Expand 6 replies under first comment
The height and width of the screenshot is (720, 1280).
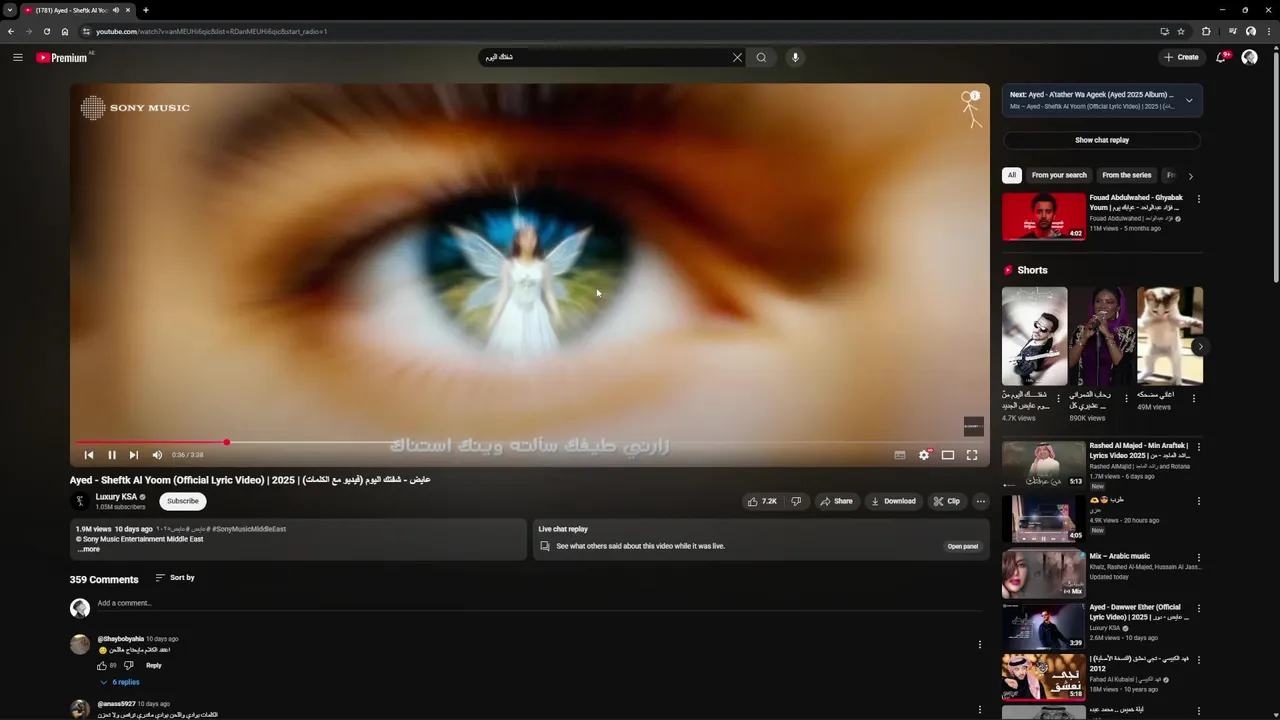(120, 682)
